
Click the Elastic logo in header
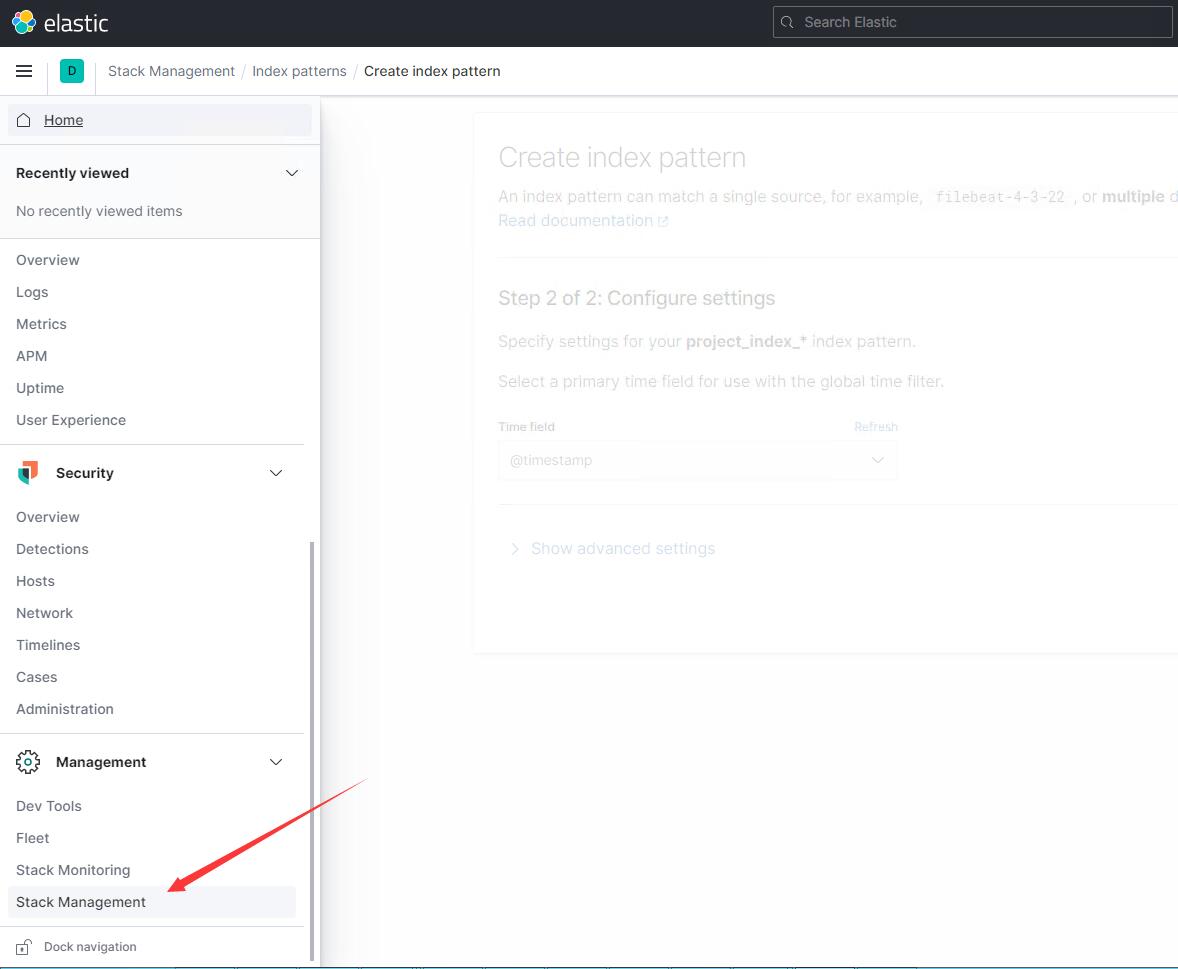[23, 22]
